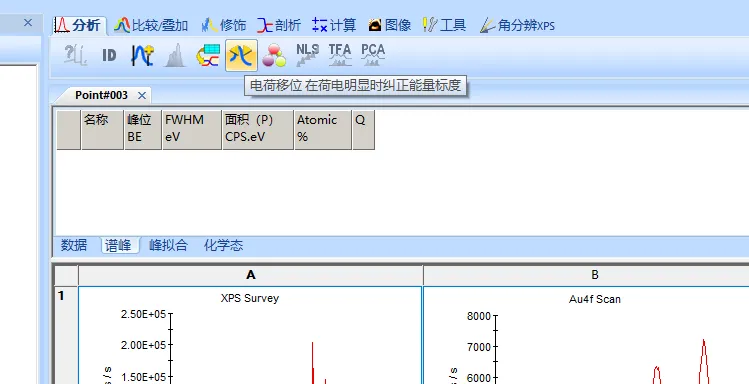
Task: Open the 计算 ribbon tab
Action: coord(334,25)
